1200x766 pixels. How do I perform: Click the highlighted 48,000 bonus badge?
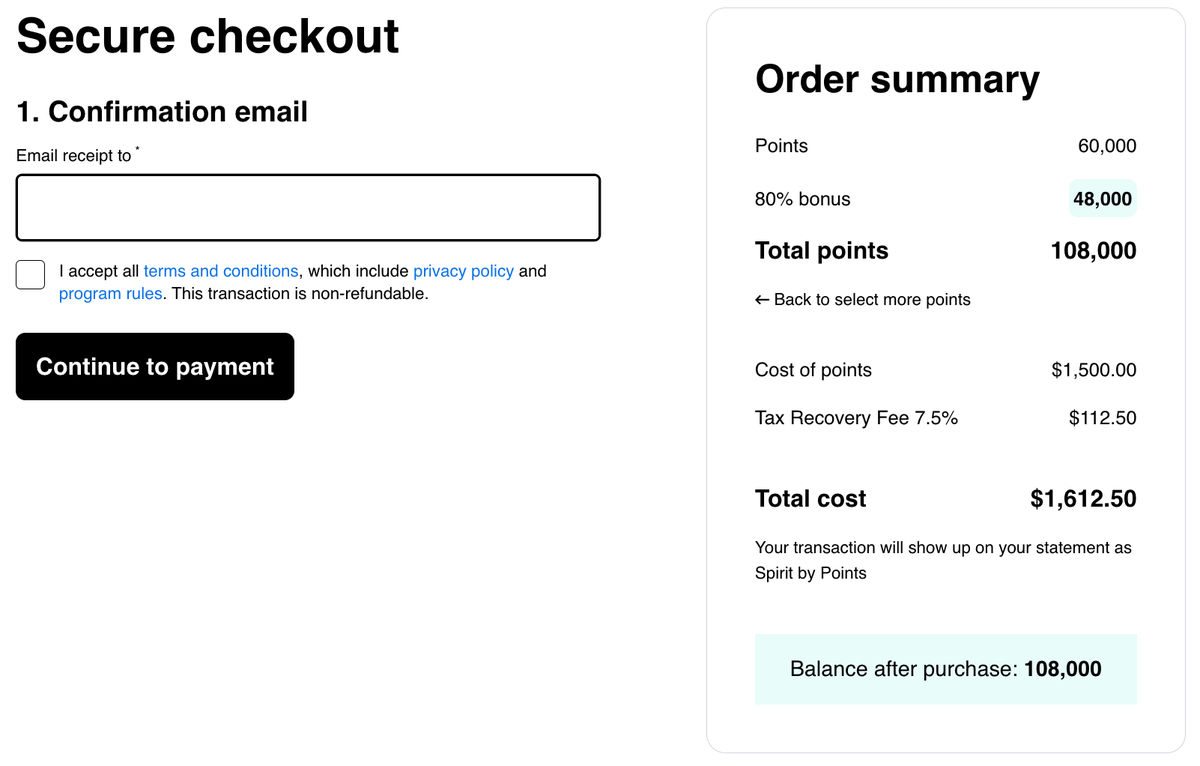point(1102,198)
